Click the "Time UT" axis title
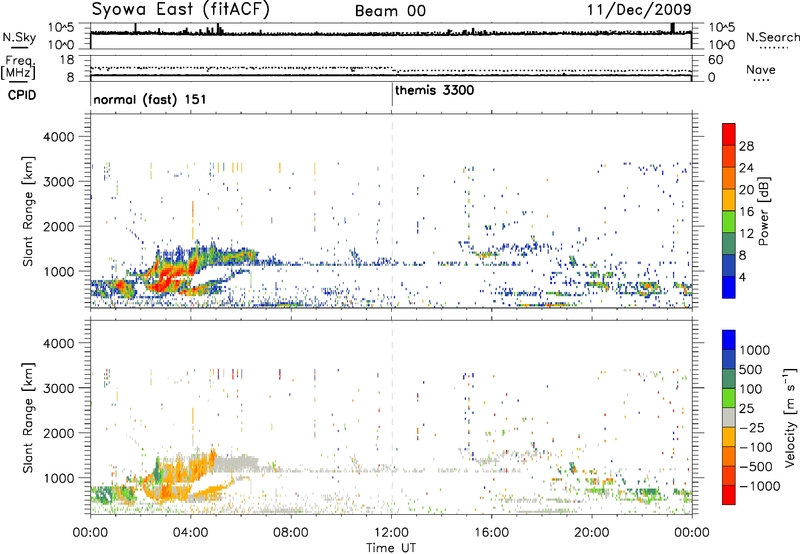The height and width of the screenshot is (554, 800). pyautogui.click(x=391, y=547)
